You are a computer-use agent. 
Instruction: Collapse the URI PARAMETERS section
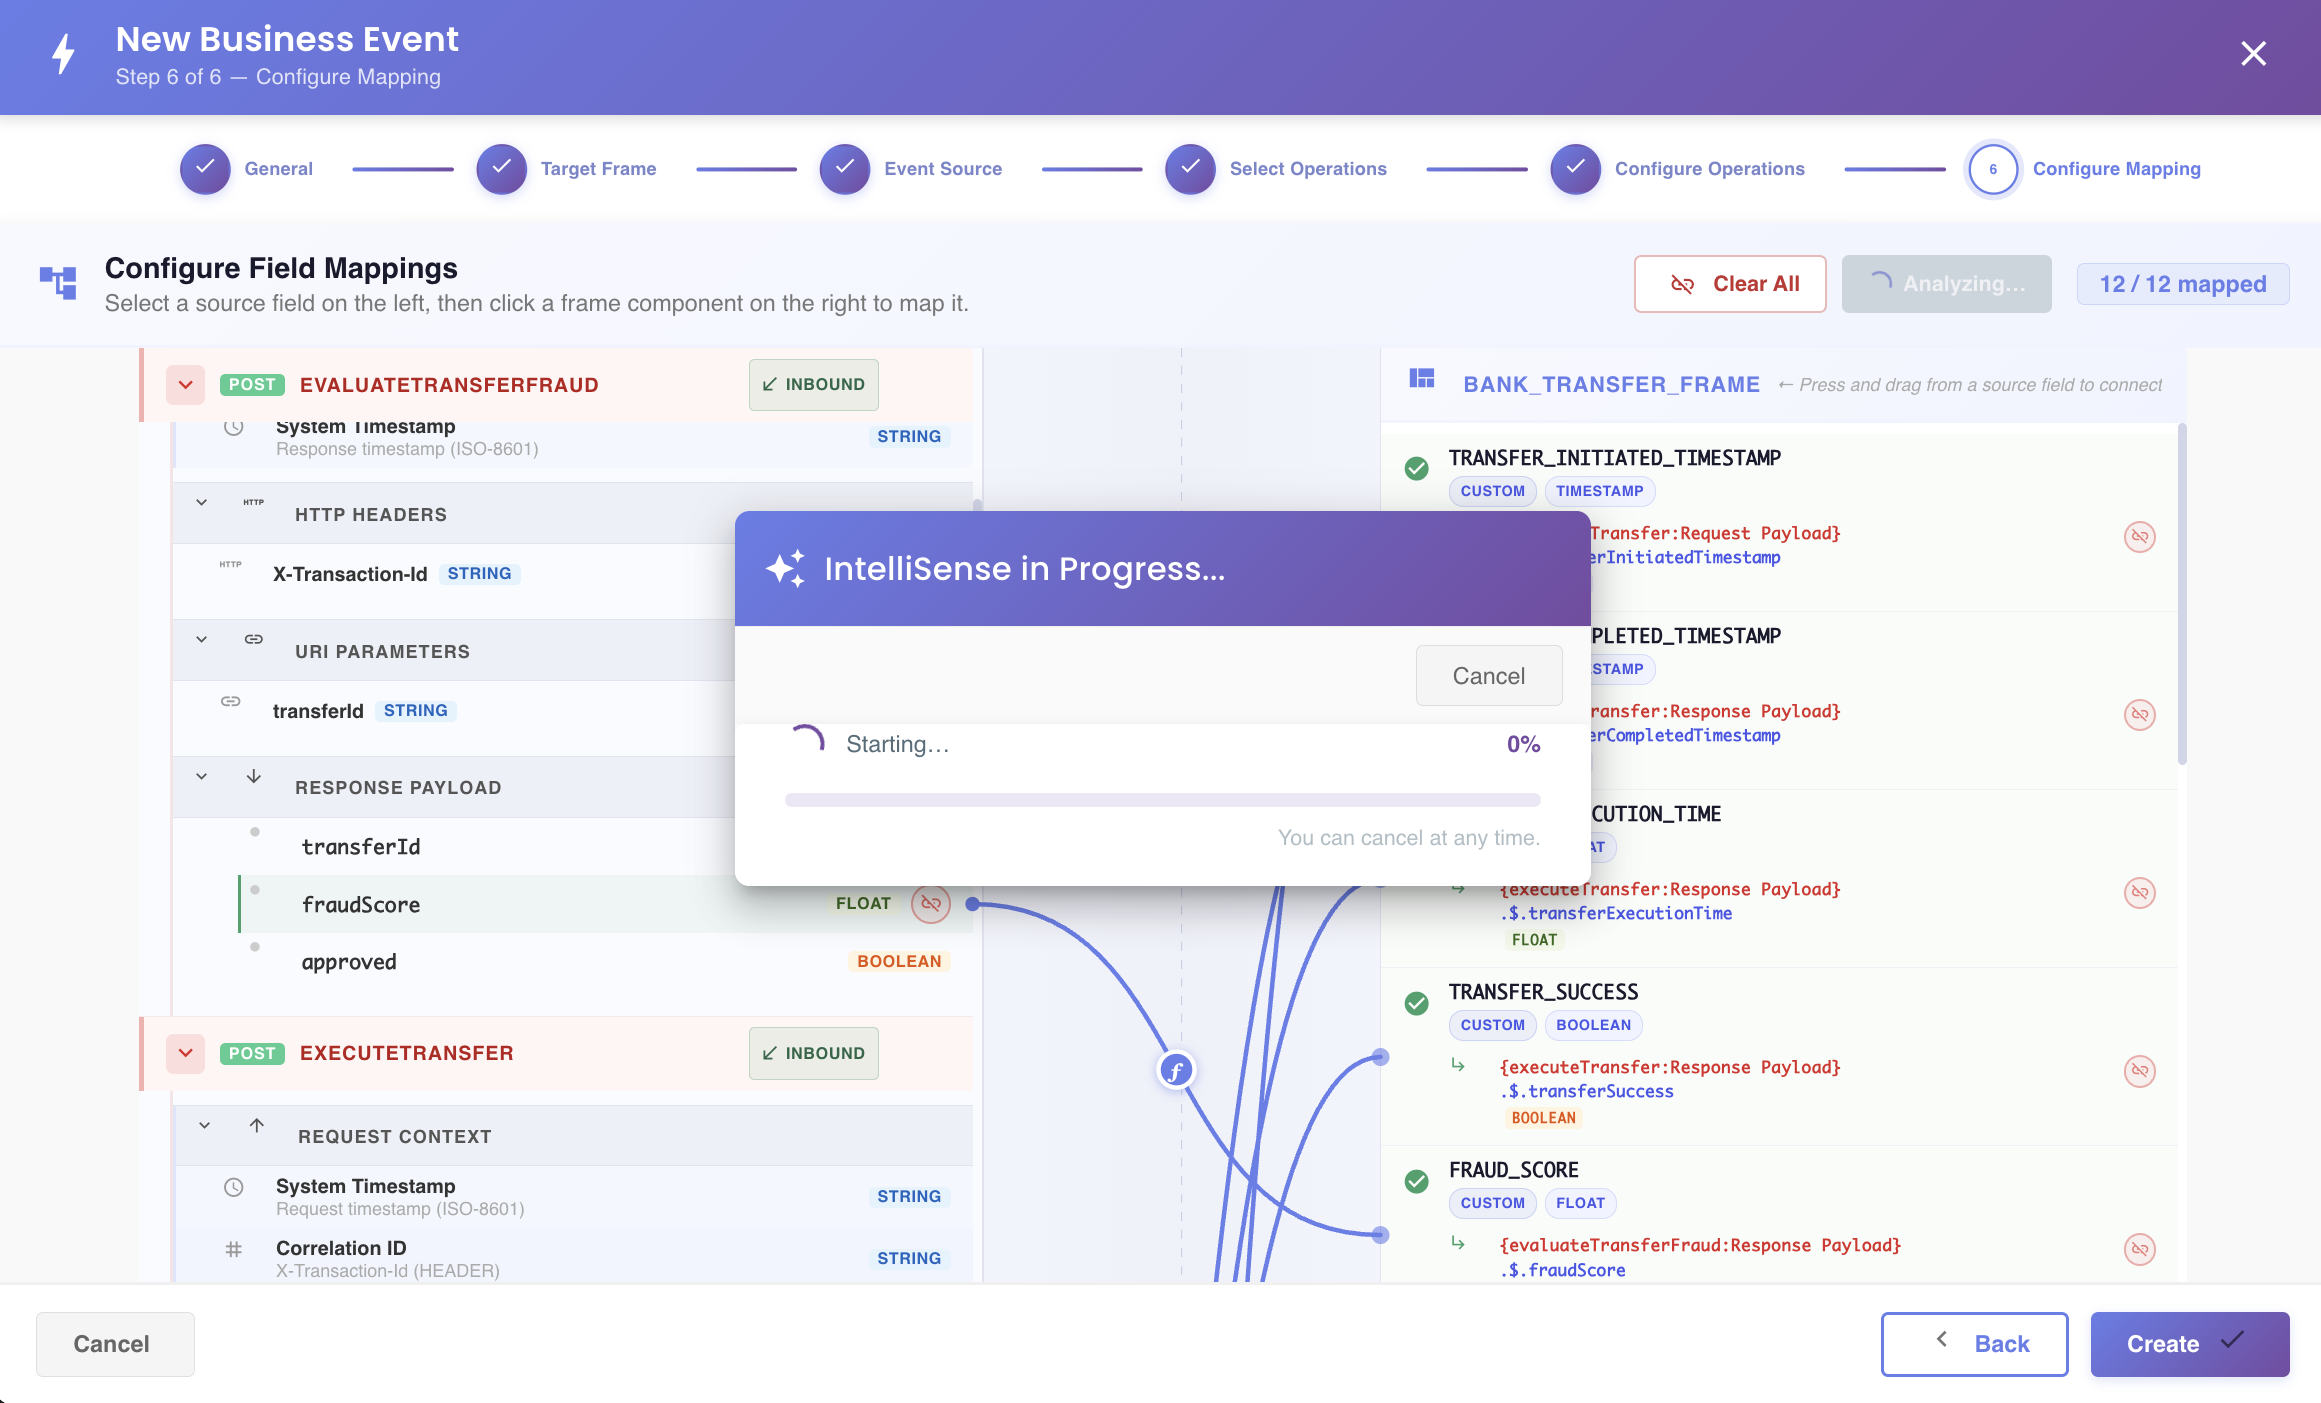tap(202, 639)
